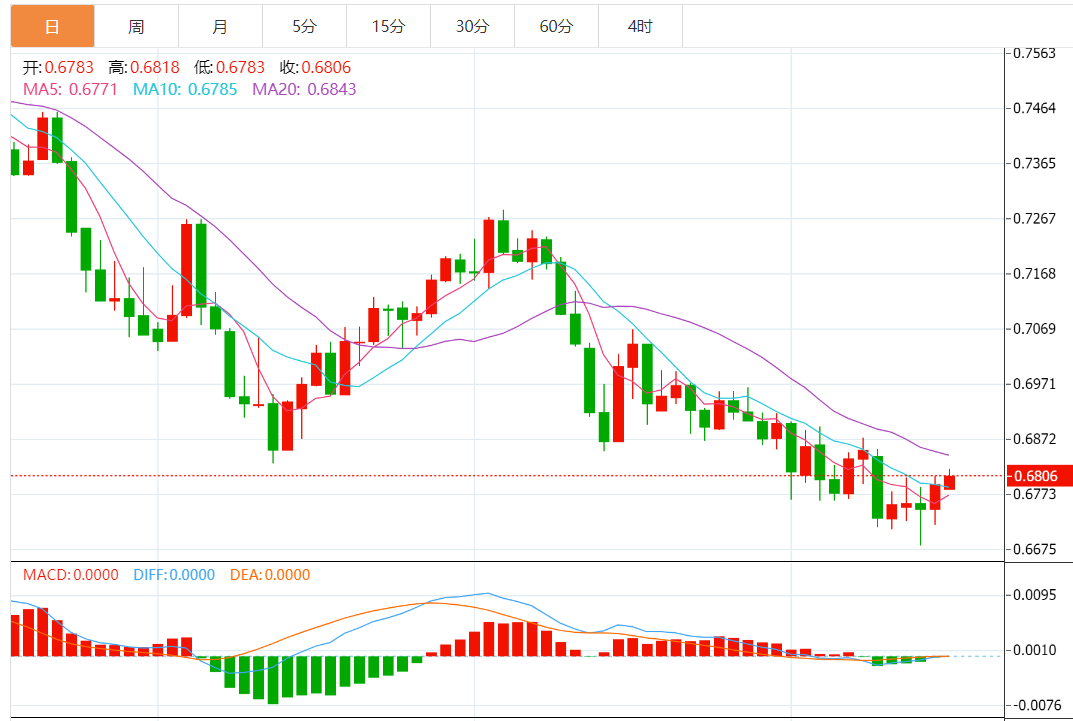Click the 0.7563 price axis label
Viewport: 1073px width, 721px height.
pos(1035,53)
